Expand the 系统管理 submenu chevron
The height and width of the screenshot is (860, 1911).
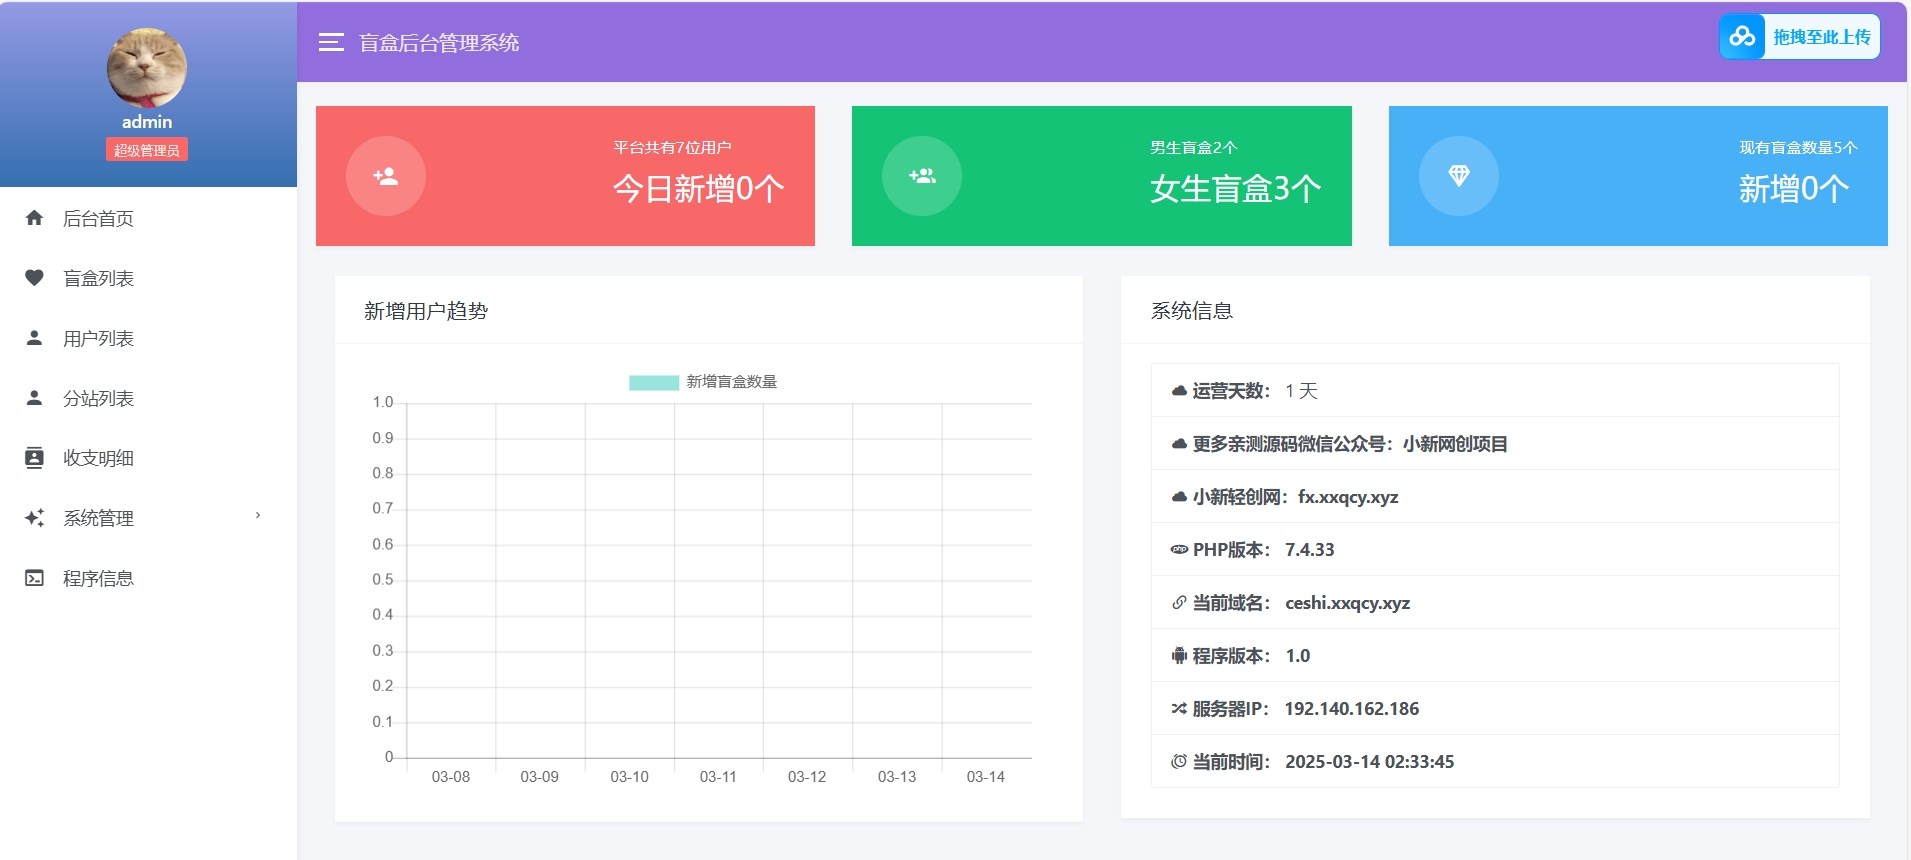click(x=258, y=516)
